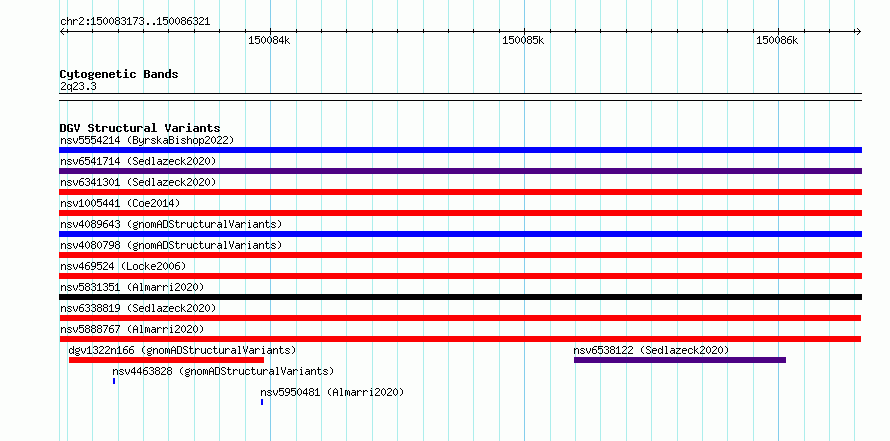The width and height of the screenshot is (890, 441).
Task: Select the red bar under nsv4080798
Action: pyautogui.click(x=460, y=255)
